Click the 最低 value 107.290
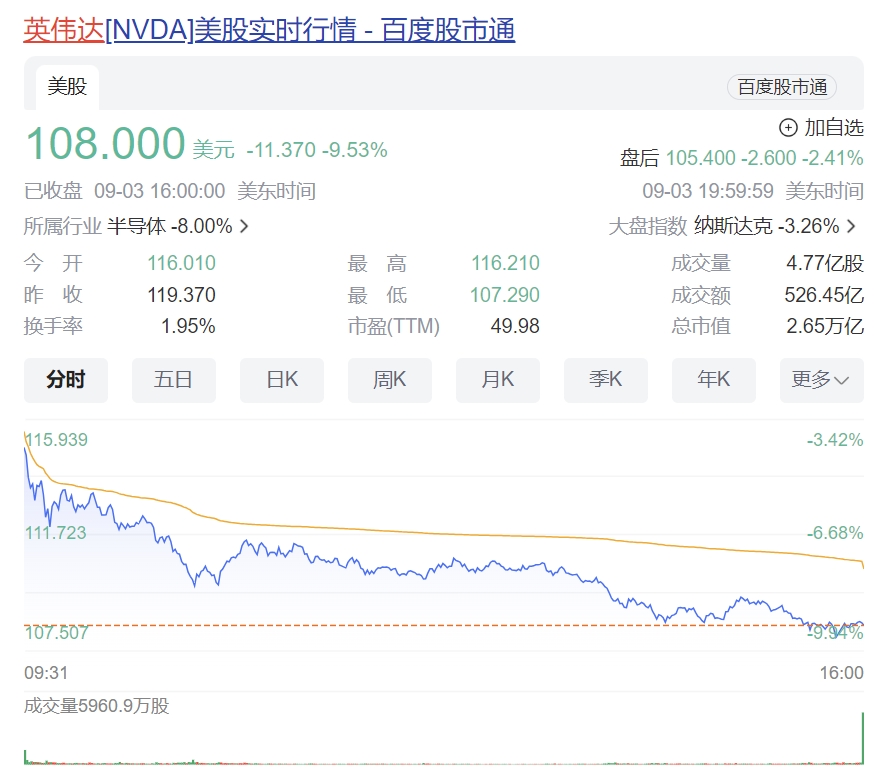 point(505,295)
